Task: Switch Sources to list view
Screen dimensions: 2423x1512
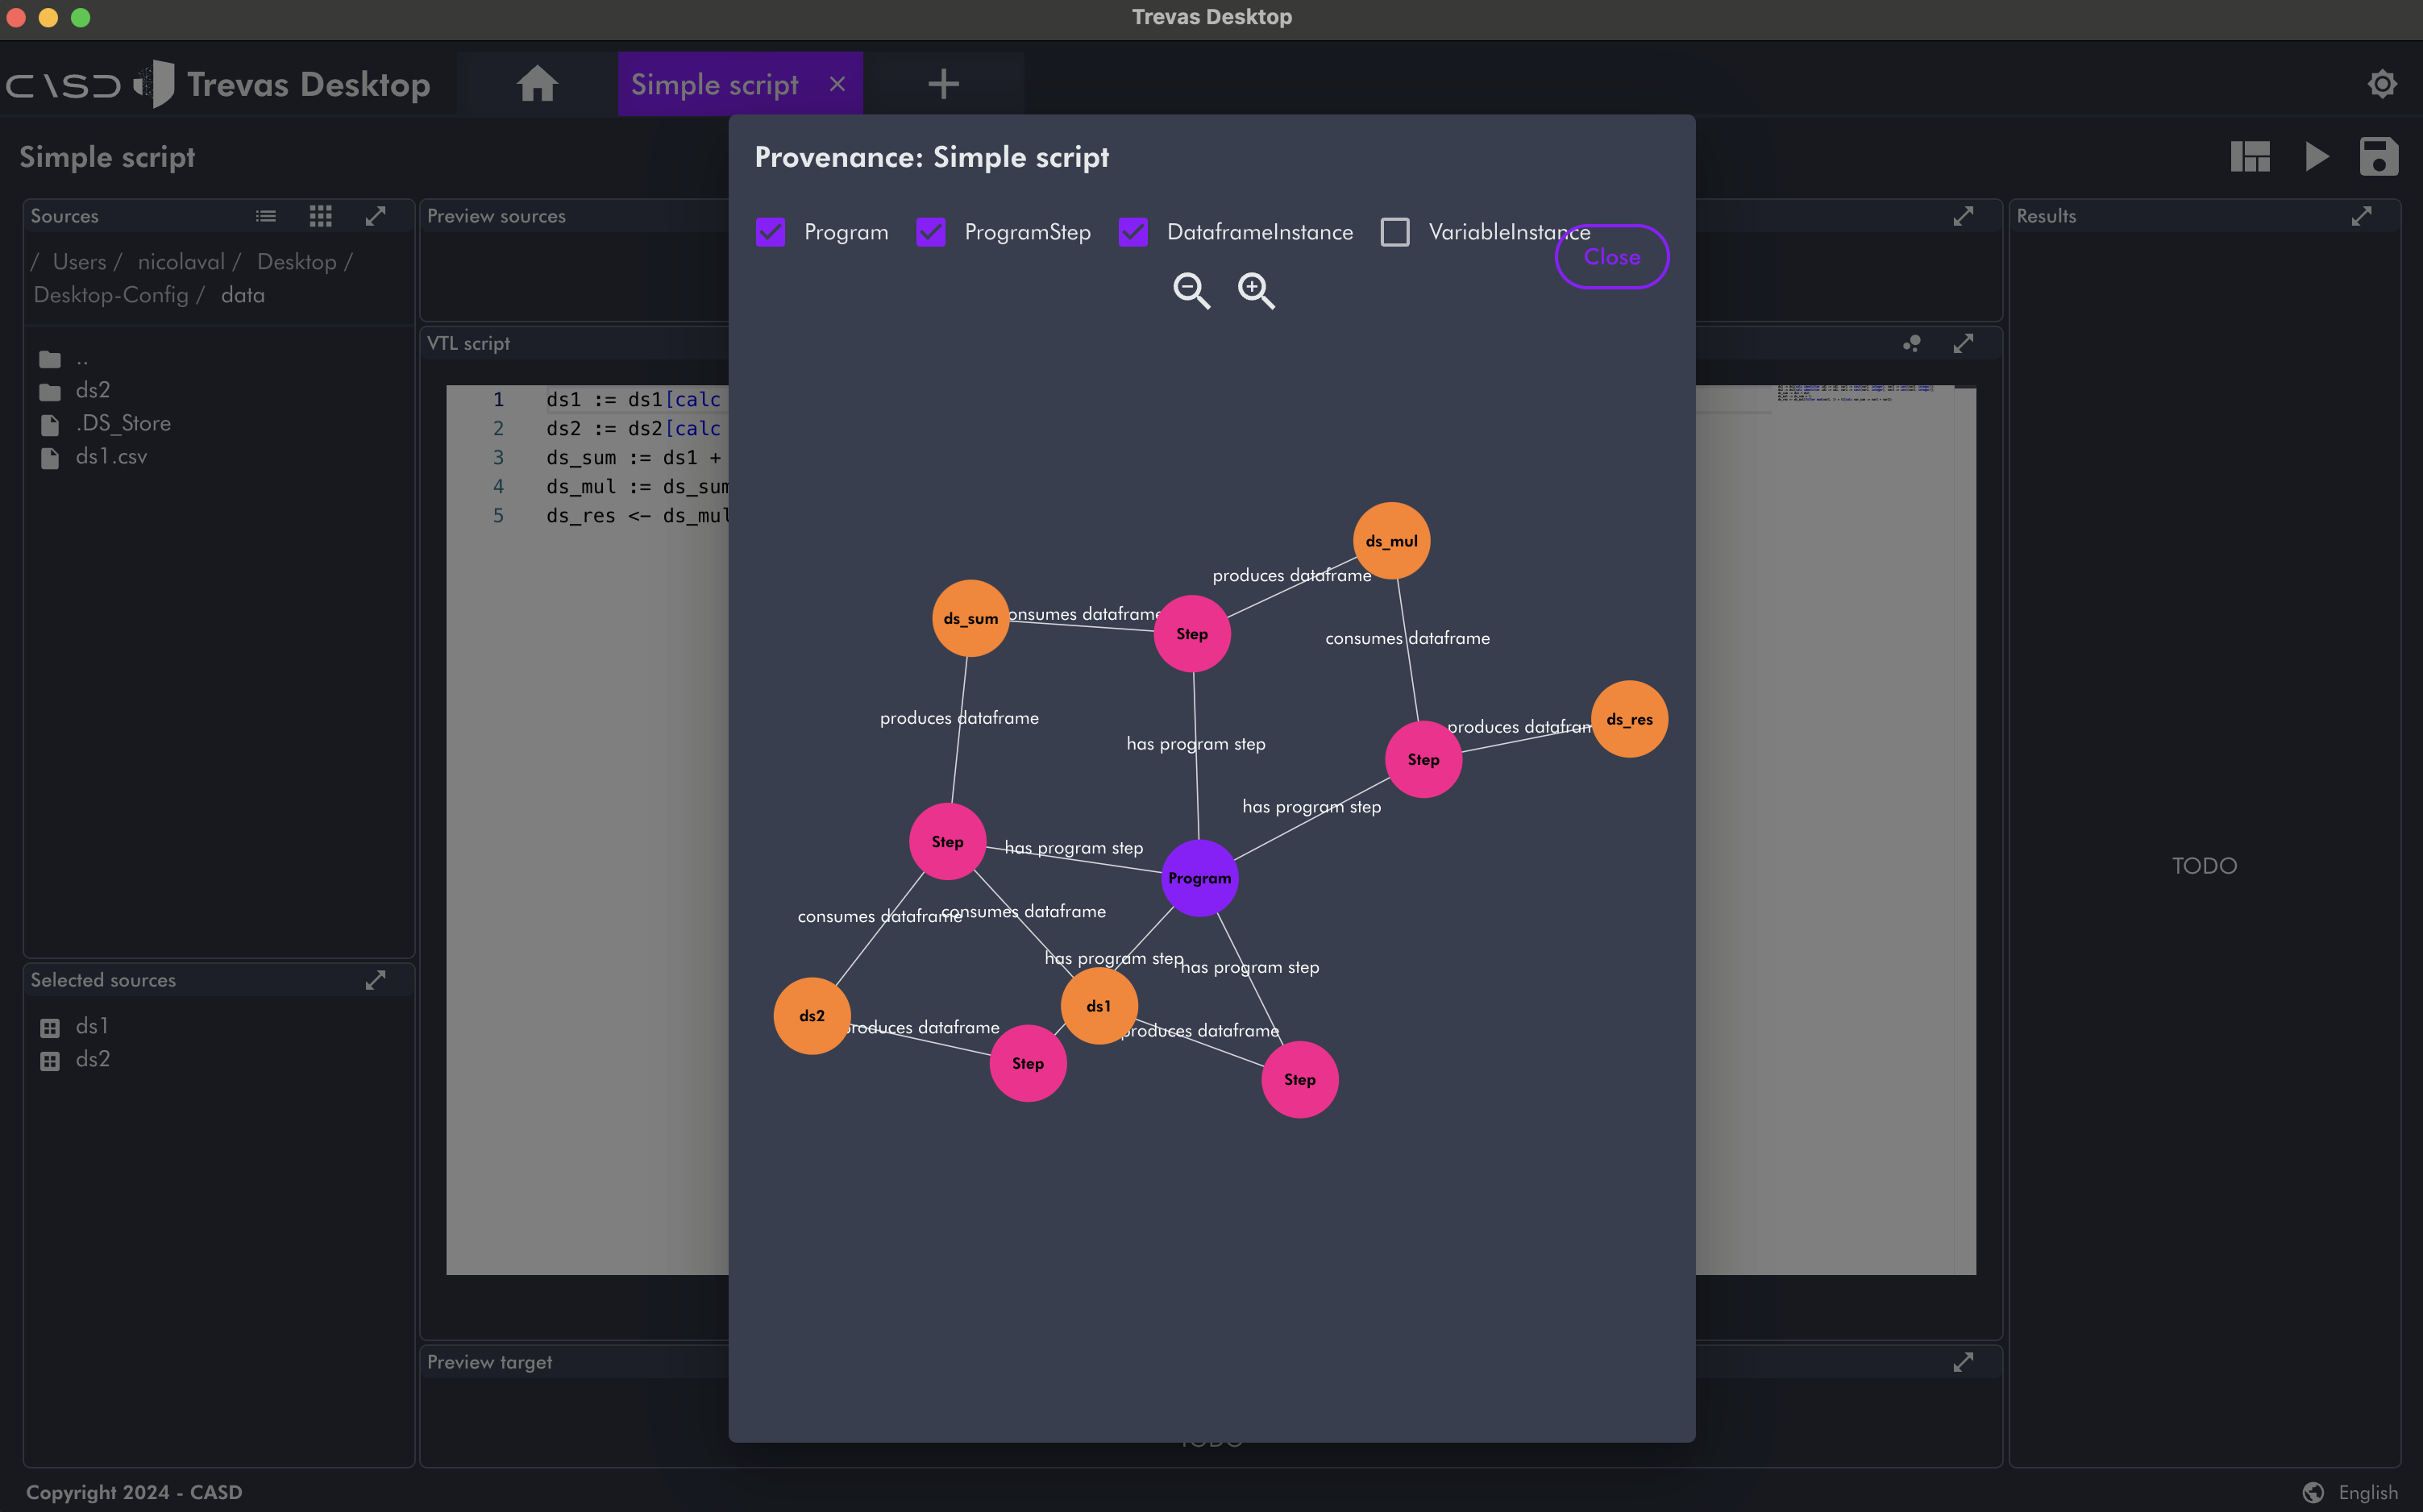Action: (x=266, y=216)
